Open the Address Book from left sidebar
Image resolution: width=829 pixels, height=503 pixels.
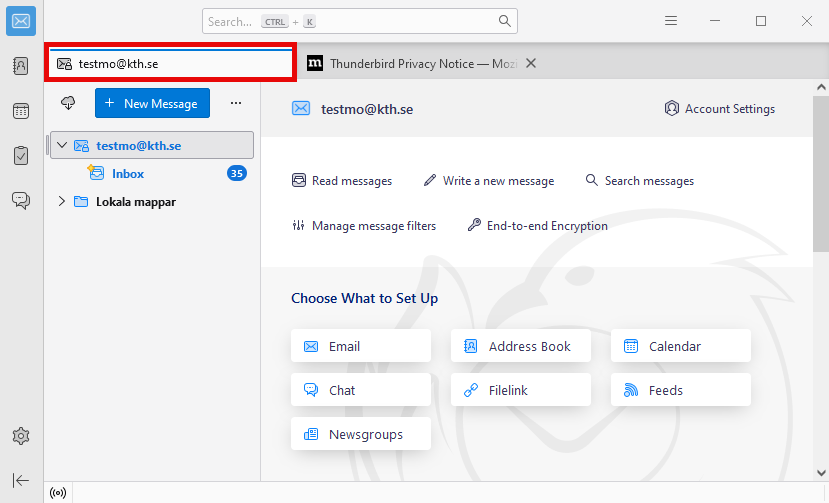click(21, 66)
